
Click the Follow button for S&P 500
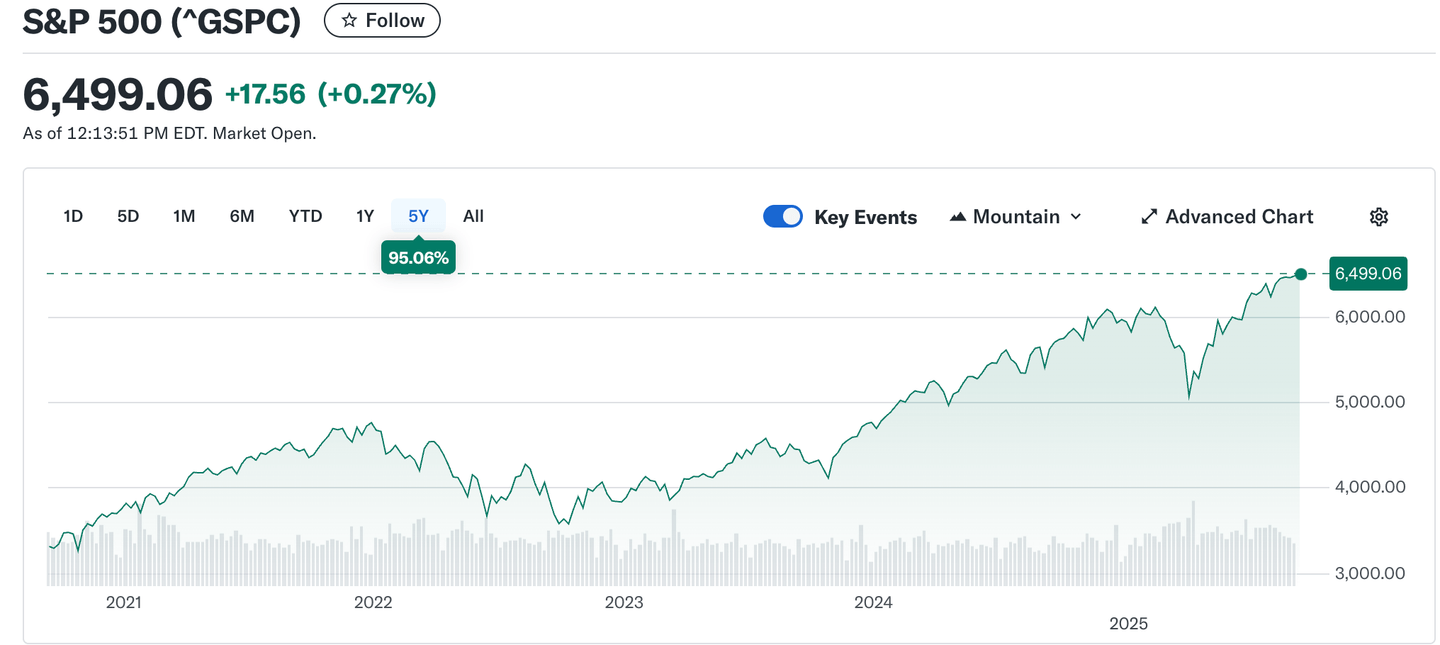[382, 19]
